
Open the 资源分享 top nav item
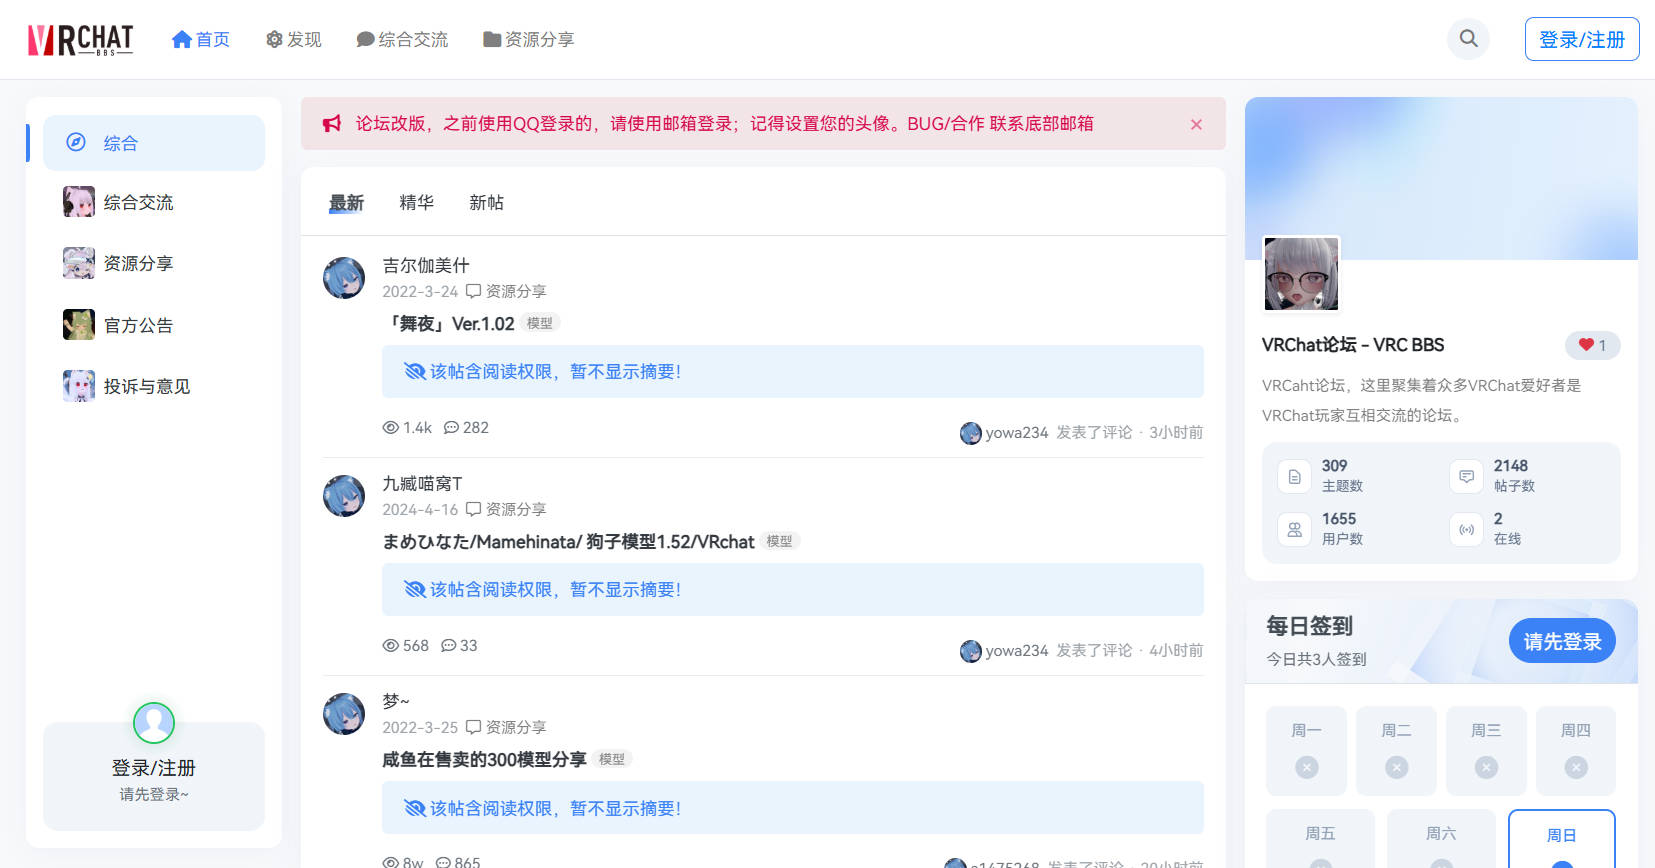[x=528, y=39]
